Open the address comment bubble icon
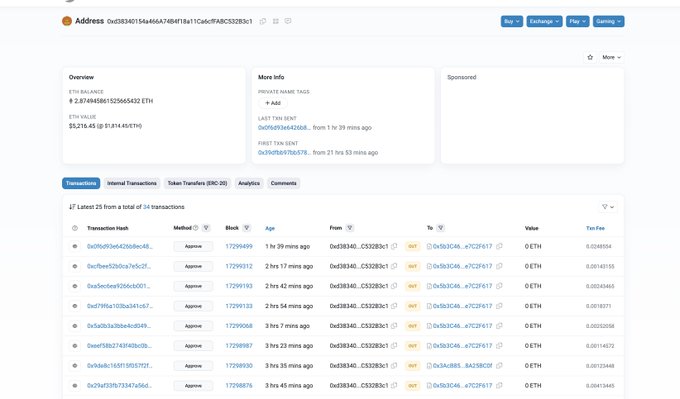 pos(288,21)
